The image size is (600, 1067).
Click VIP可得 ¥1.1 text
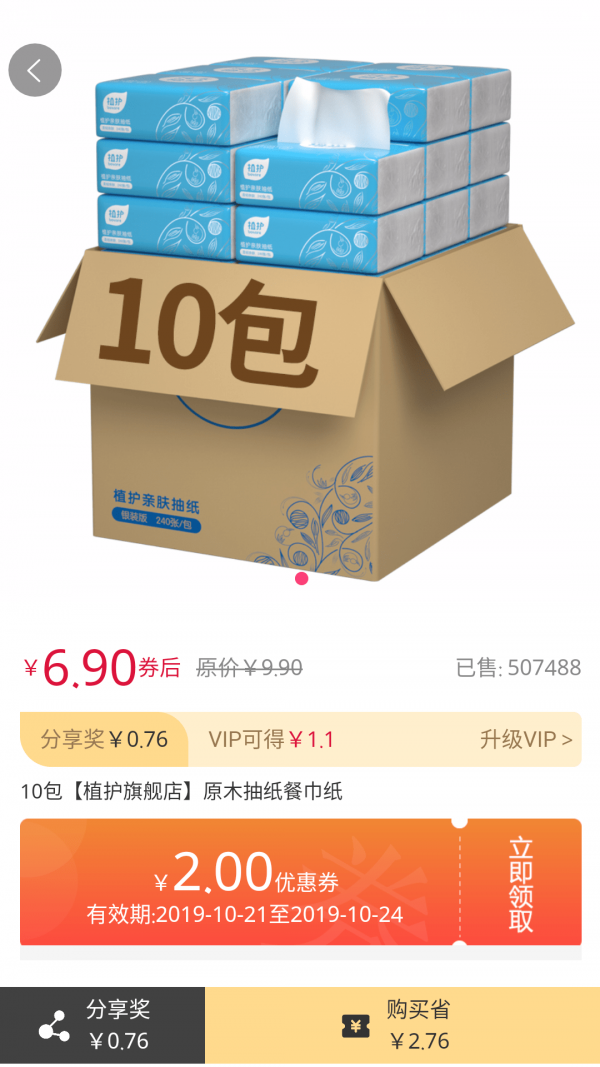coord(271,740)
